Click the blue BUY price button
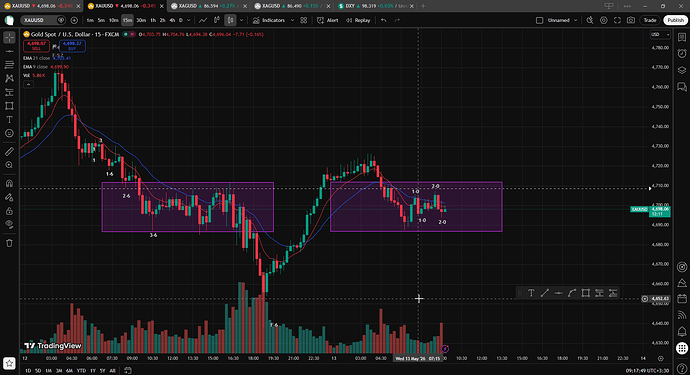690x375 pixels. coord(72,46)
